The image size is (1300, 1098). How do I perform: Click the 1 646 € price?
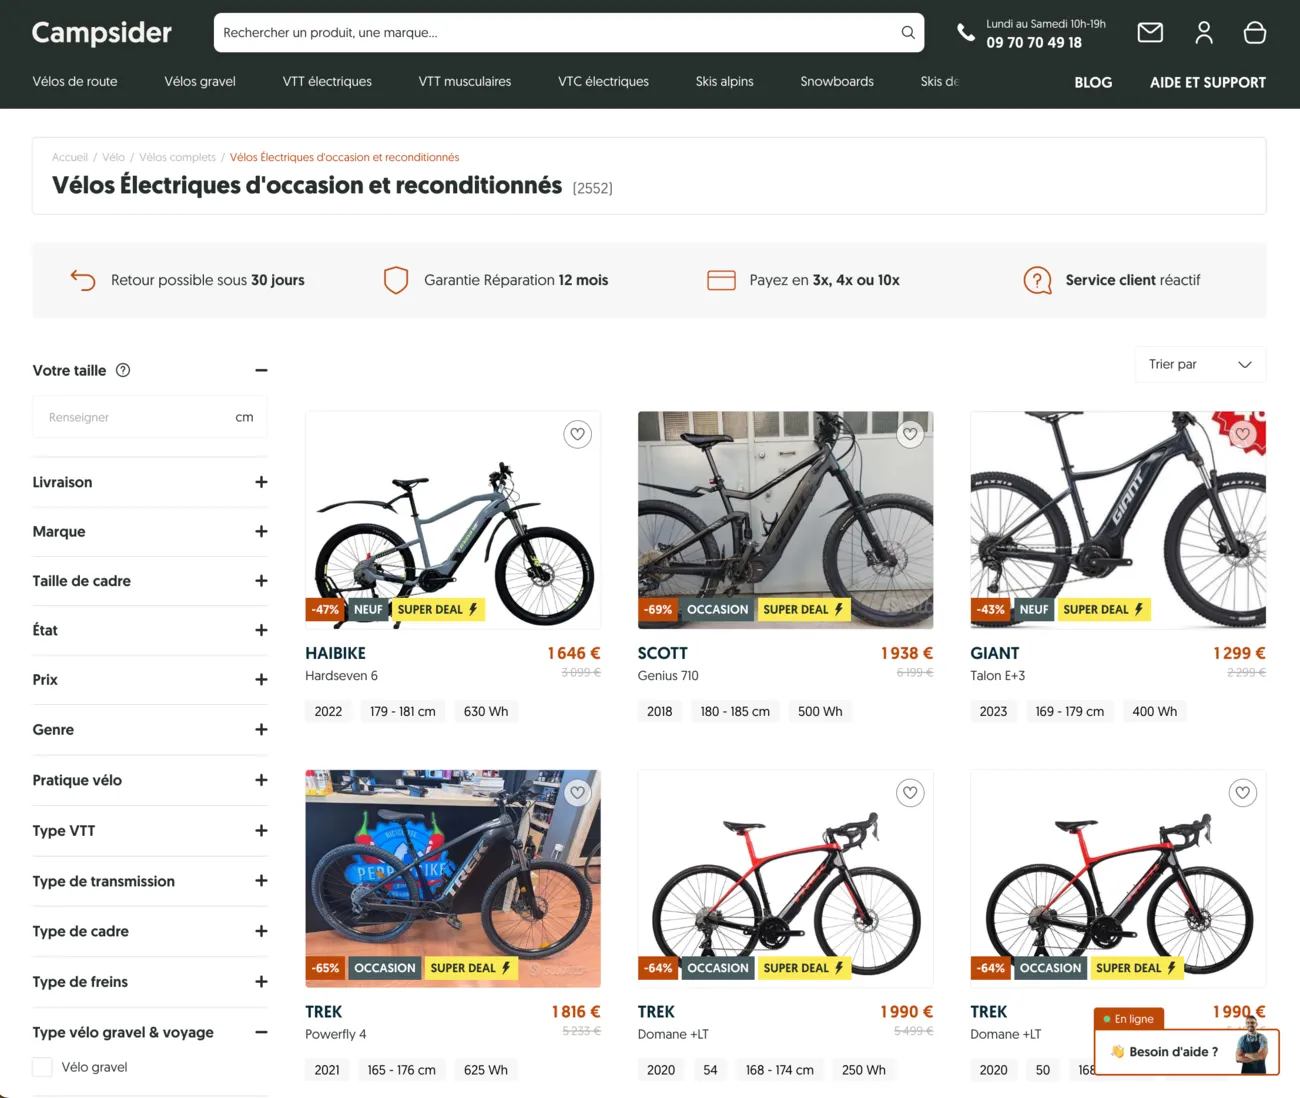click(x=574, y=653)
